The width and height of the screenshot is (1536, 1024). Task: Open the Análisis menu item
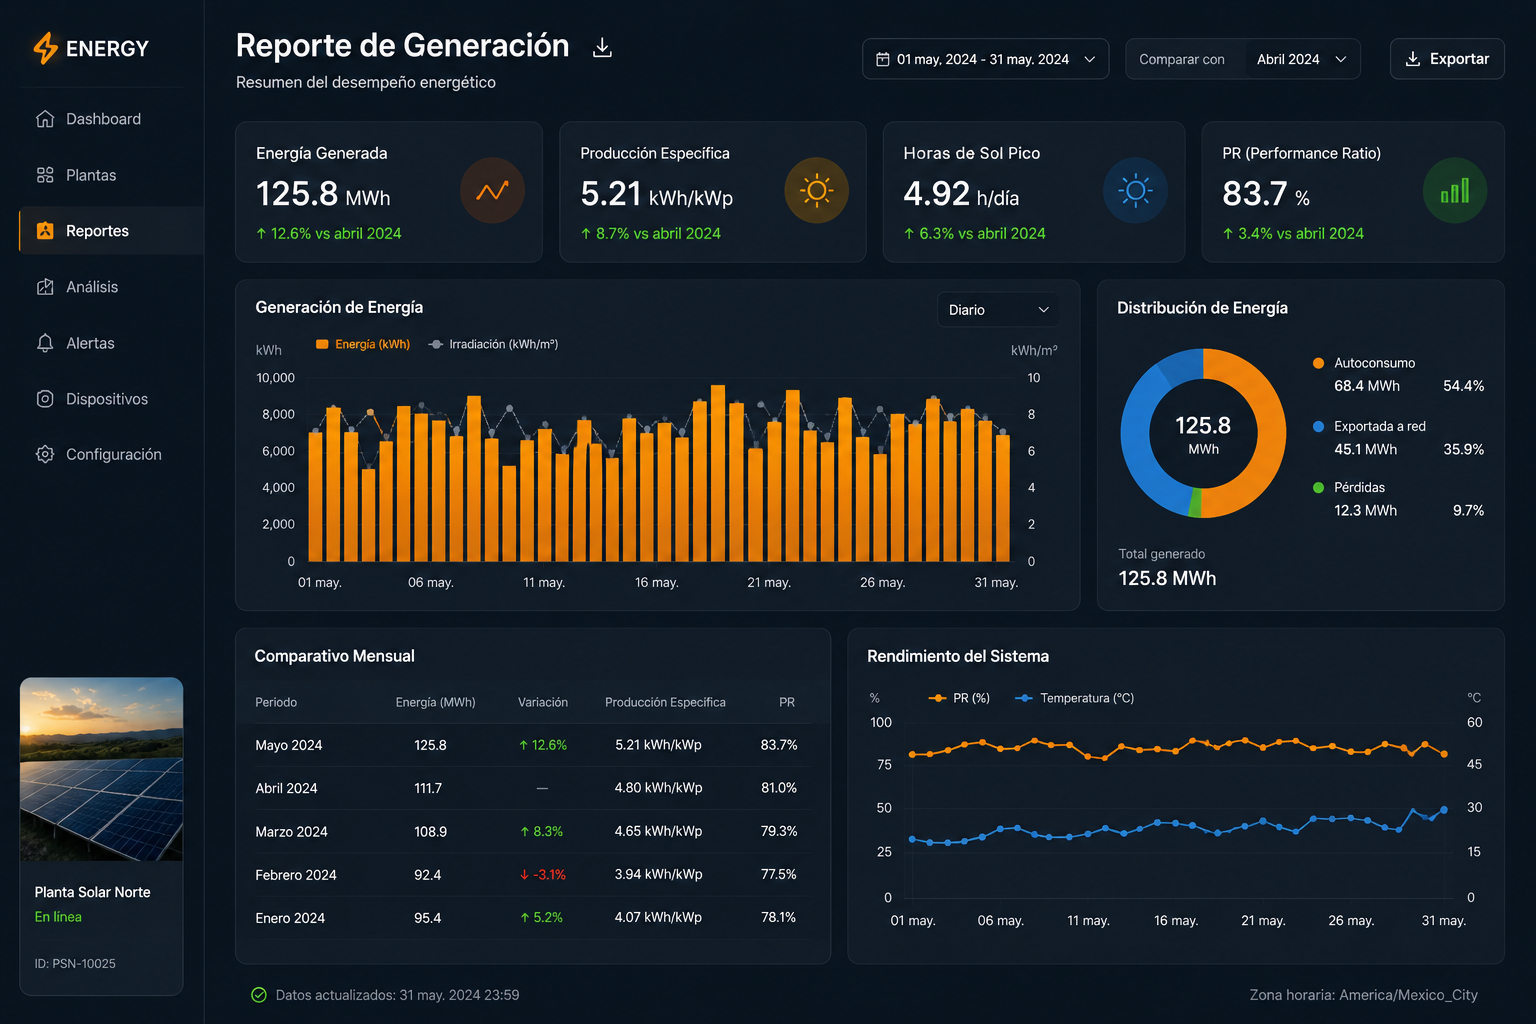pyautogui.click(x=102, y=287)
